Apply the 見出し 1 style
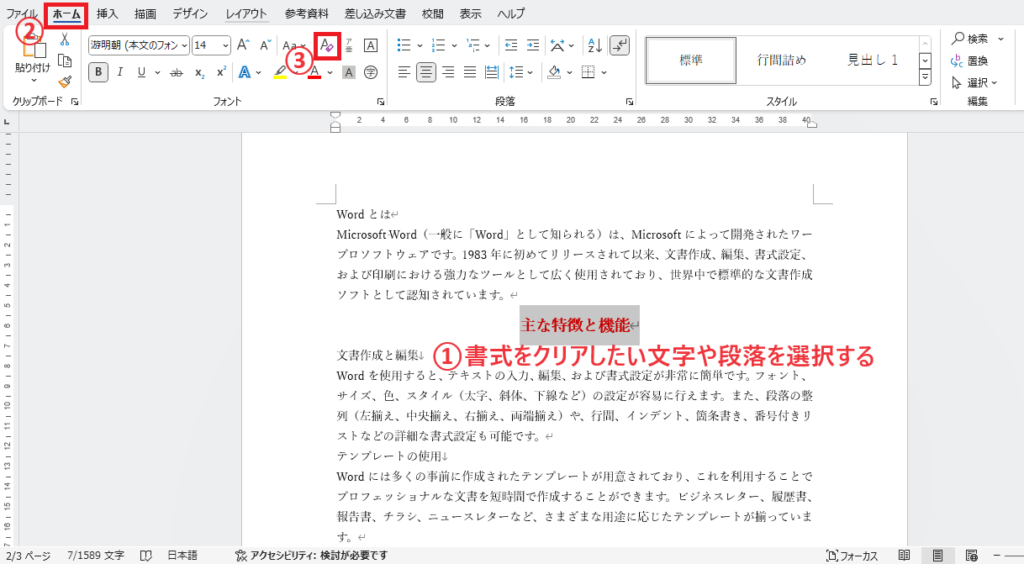This screenshot has width=1024, height=564. [x=872, y=61]
